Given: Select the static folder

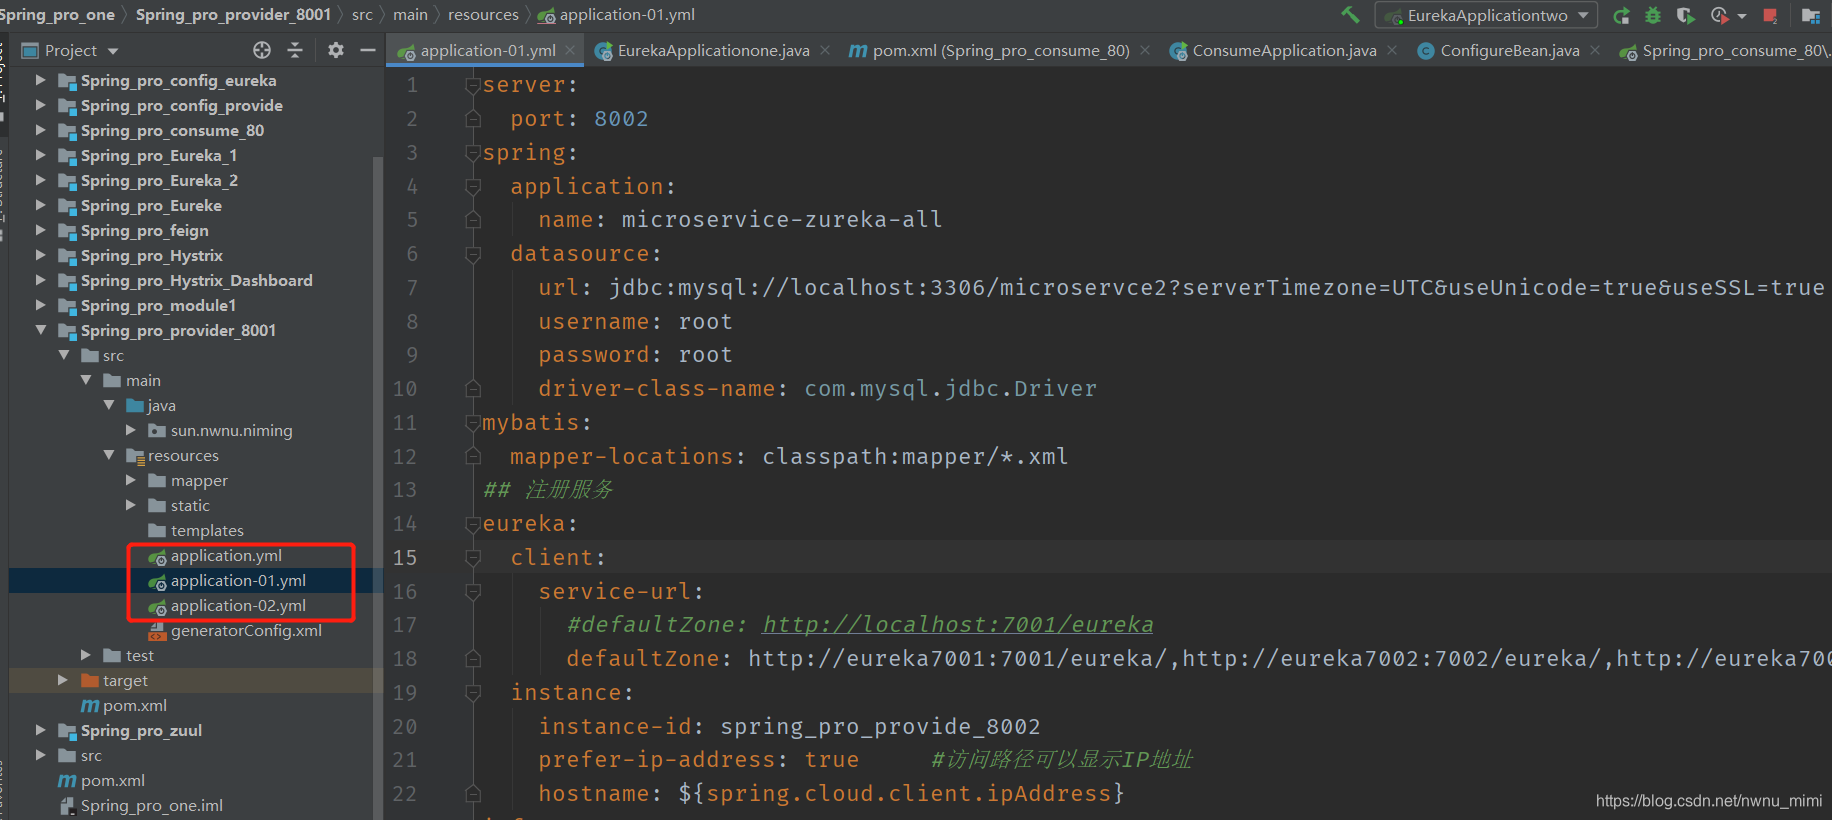Looking at the screenshot, I should (x=190, y=506).
